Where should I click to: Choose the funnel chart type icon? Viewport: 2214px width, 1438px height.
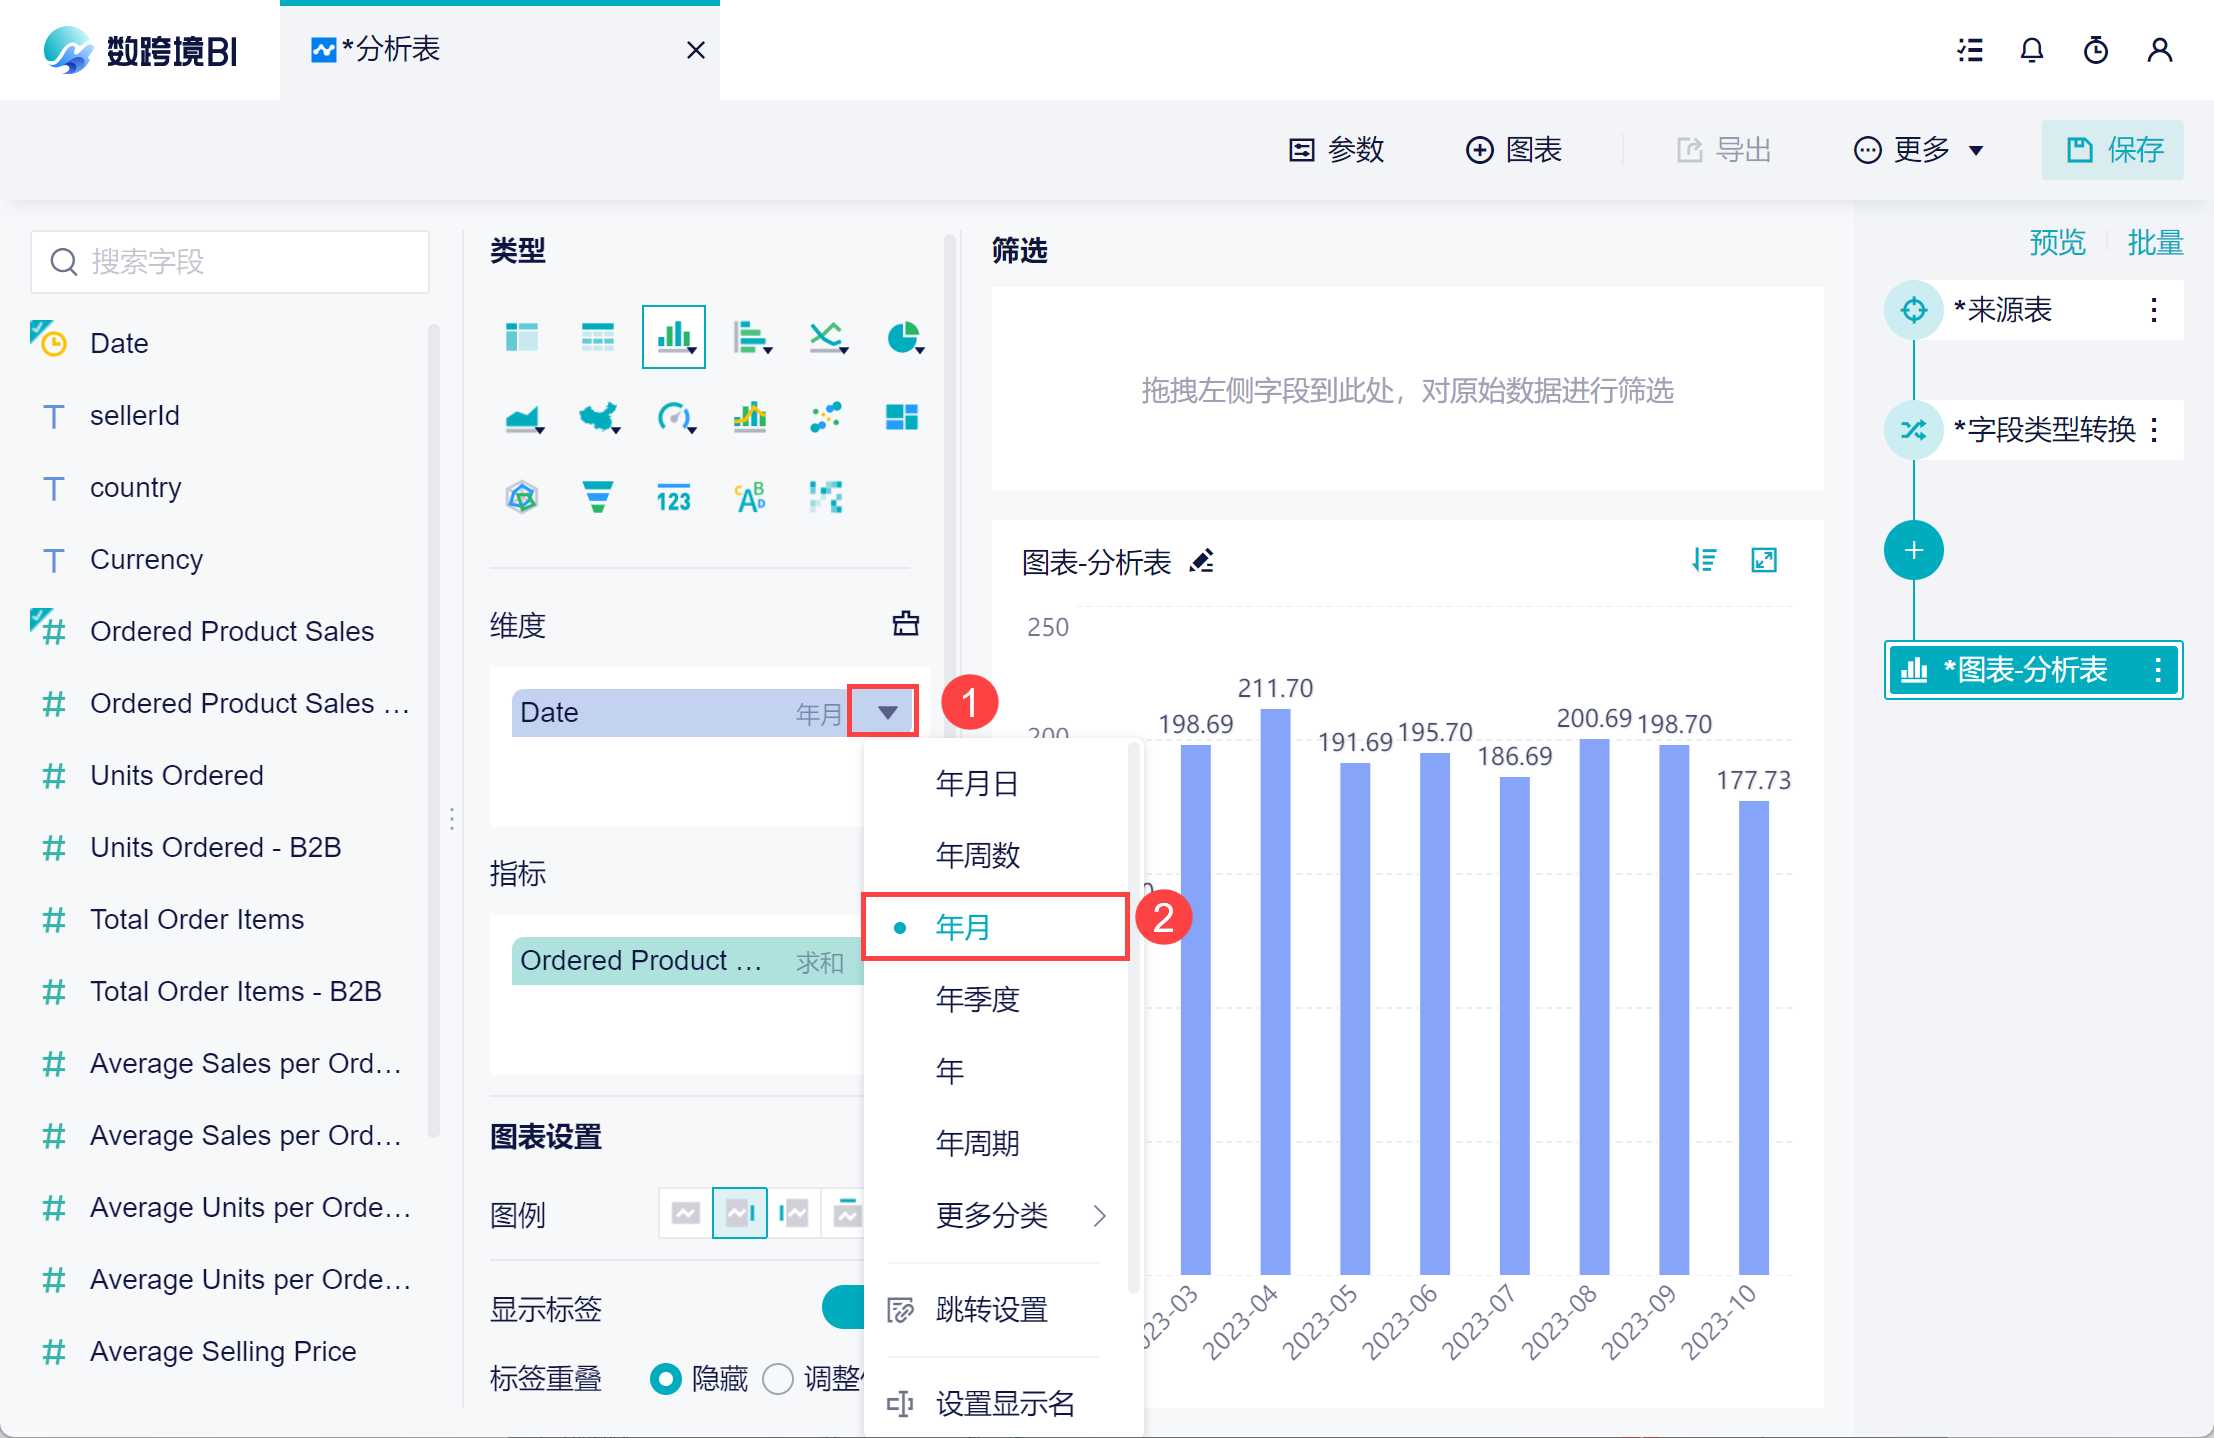tap(597, 497)
